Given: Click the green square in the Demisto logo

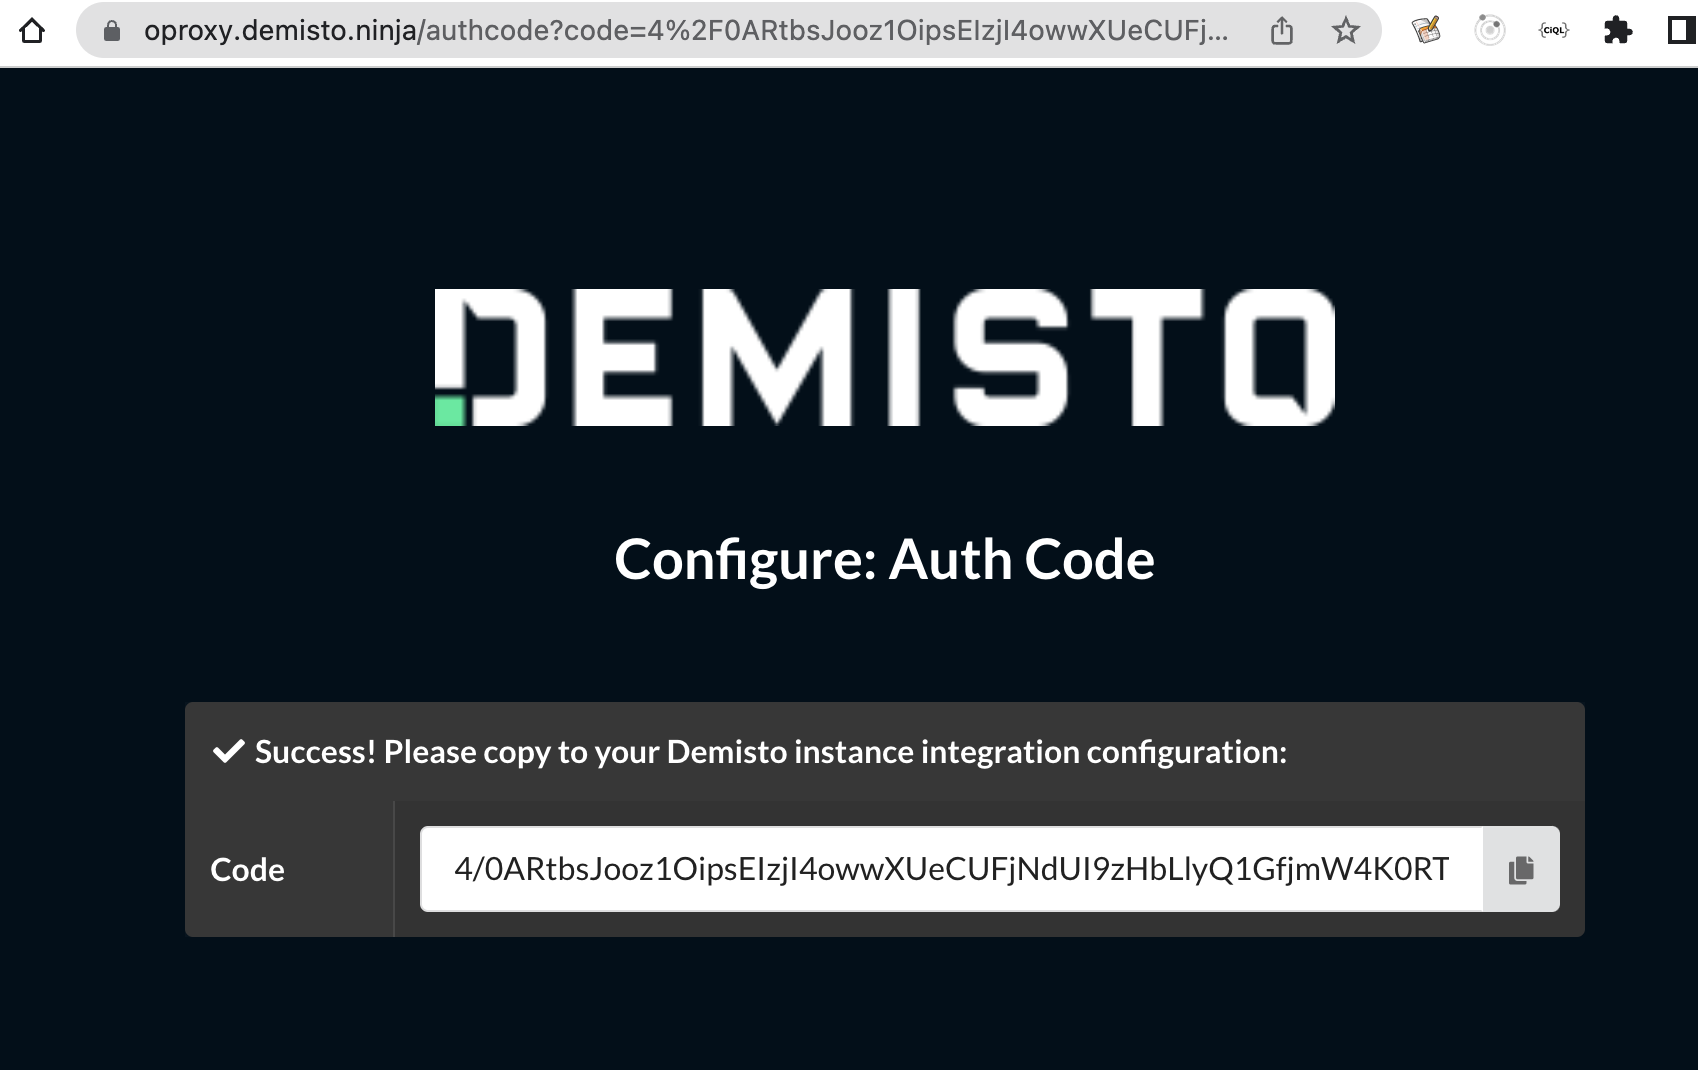Looking at the screenshot, I should [449, 409].
